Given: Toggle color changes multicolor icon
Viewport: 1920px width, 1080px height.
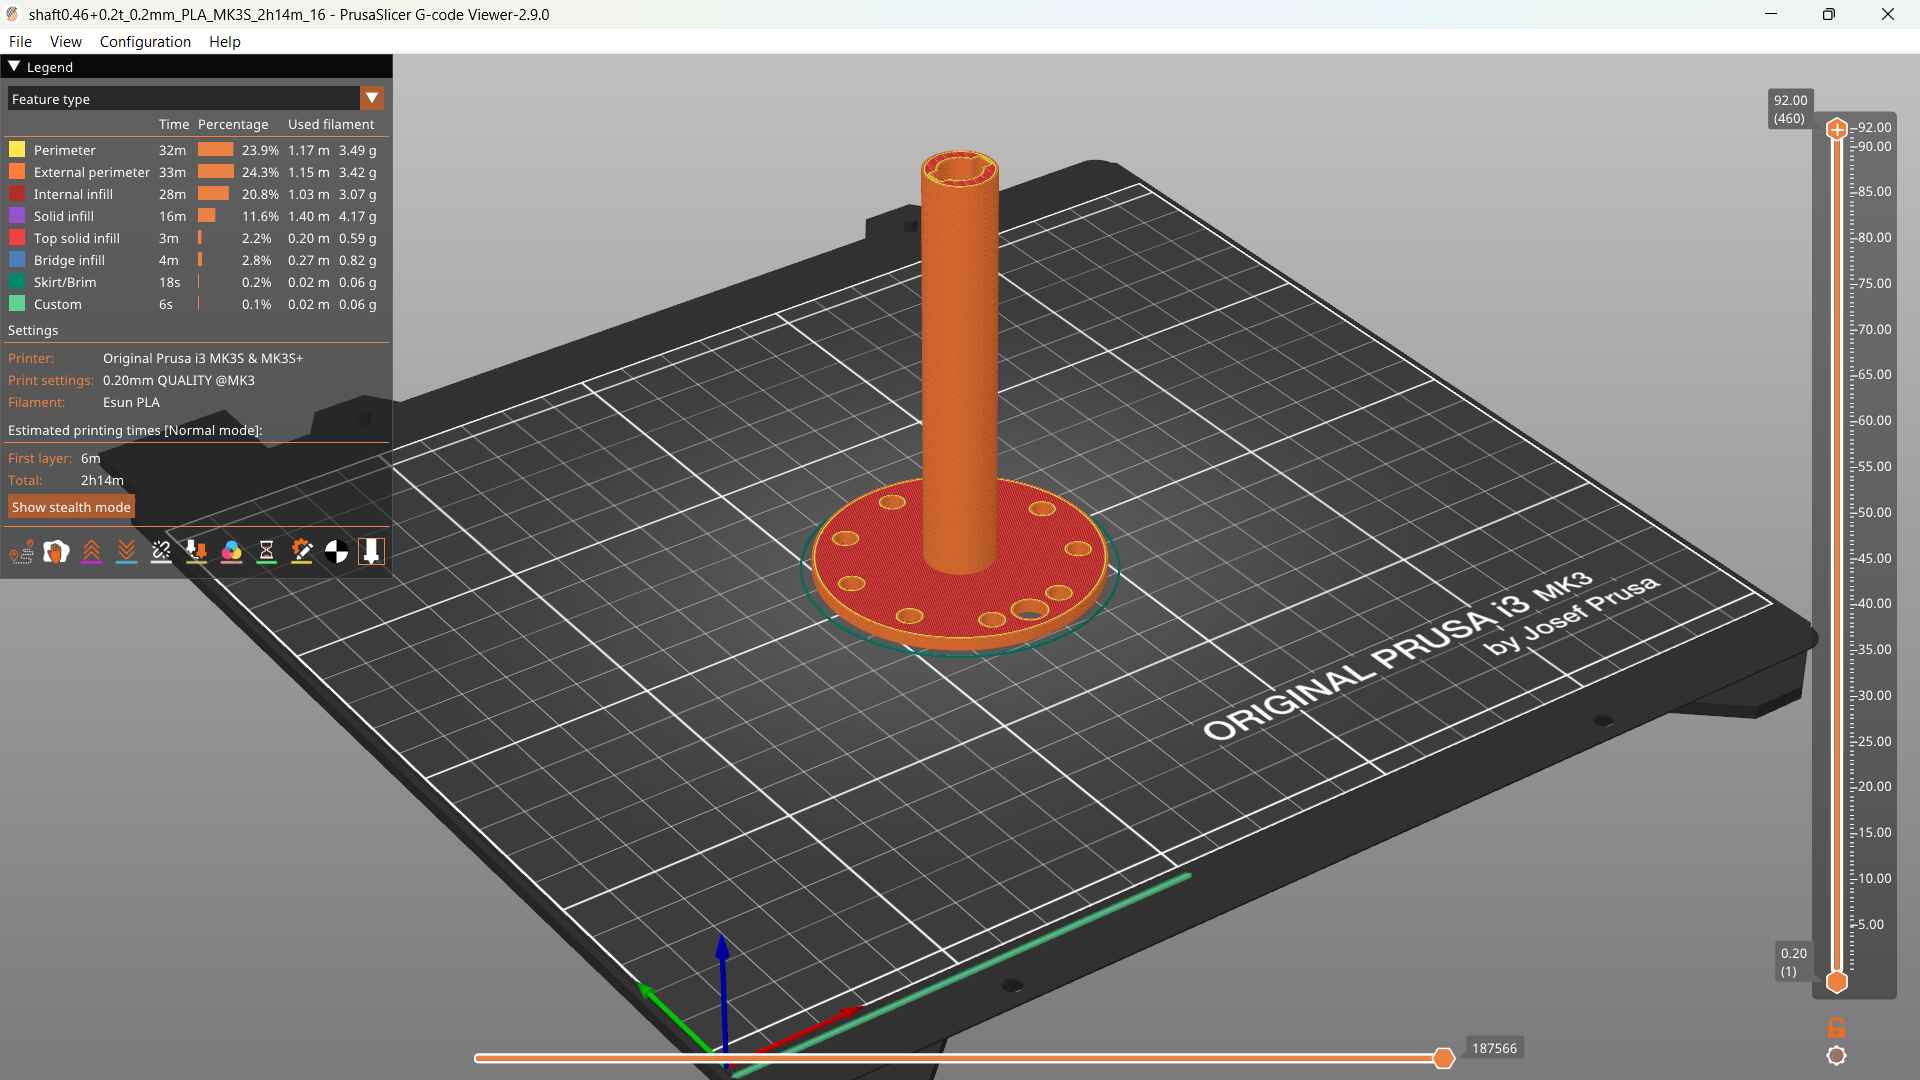Looking at the screenshot, I should point(231,551).
